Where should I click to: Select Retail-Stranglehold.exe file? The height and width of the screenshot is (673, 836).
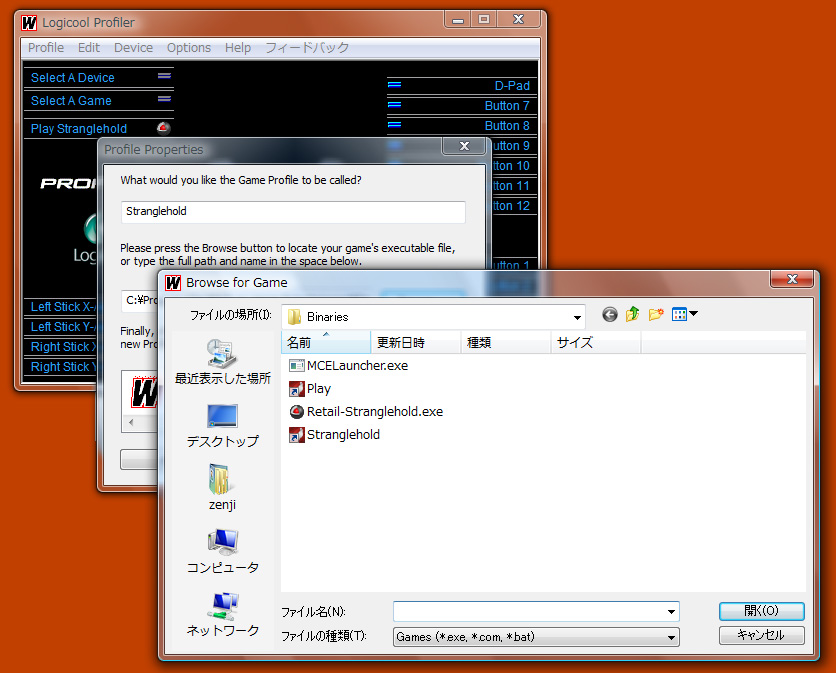(x=366, y=412)
